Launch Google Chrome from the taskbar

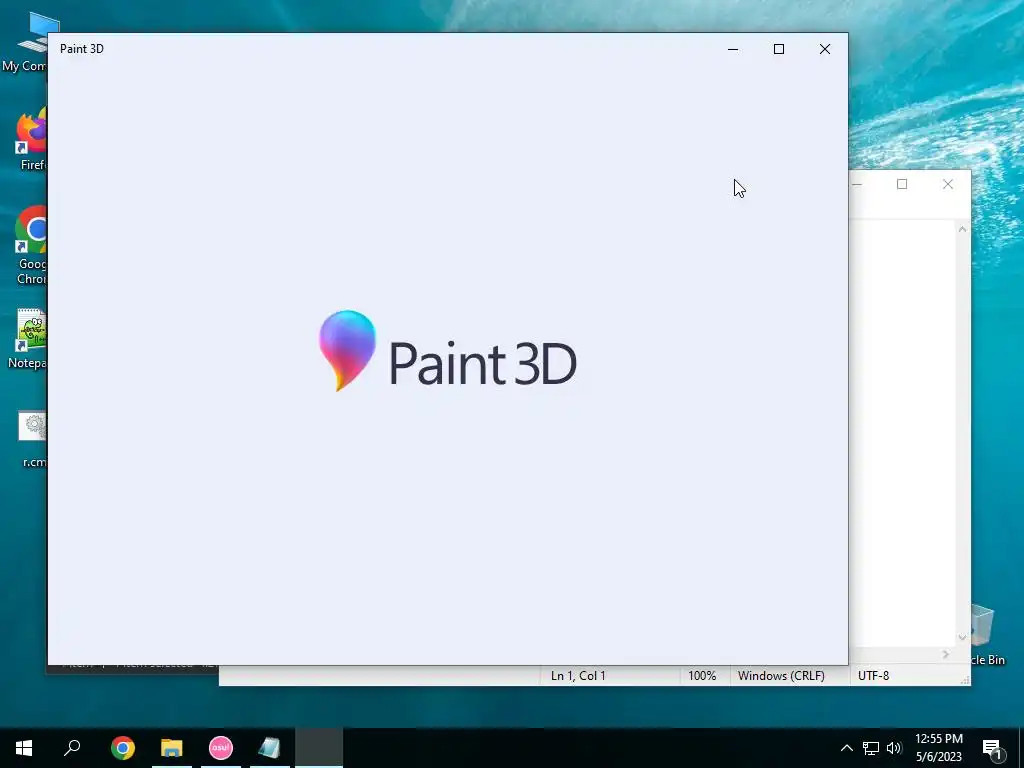pyautogui.click(x=123, y=748)
